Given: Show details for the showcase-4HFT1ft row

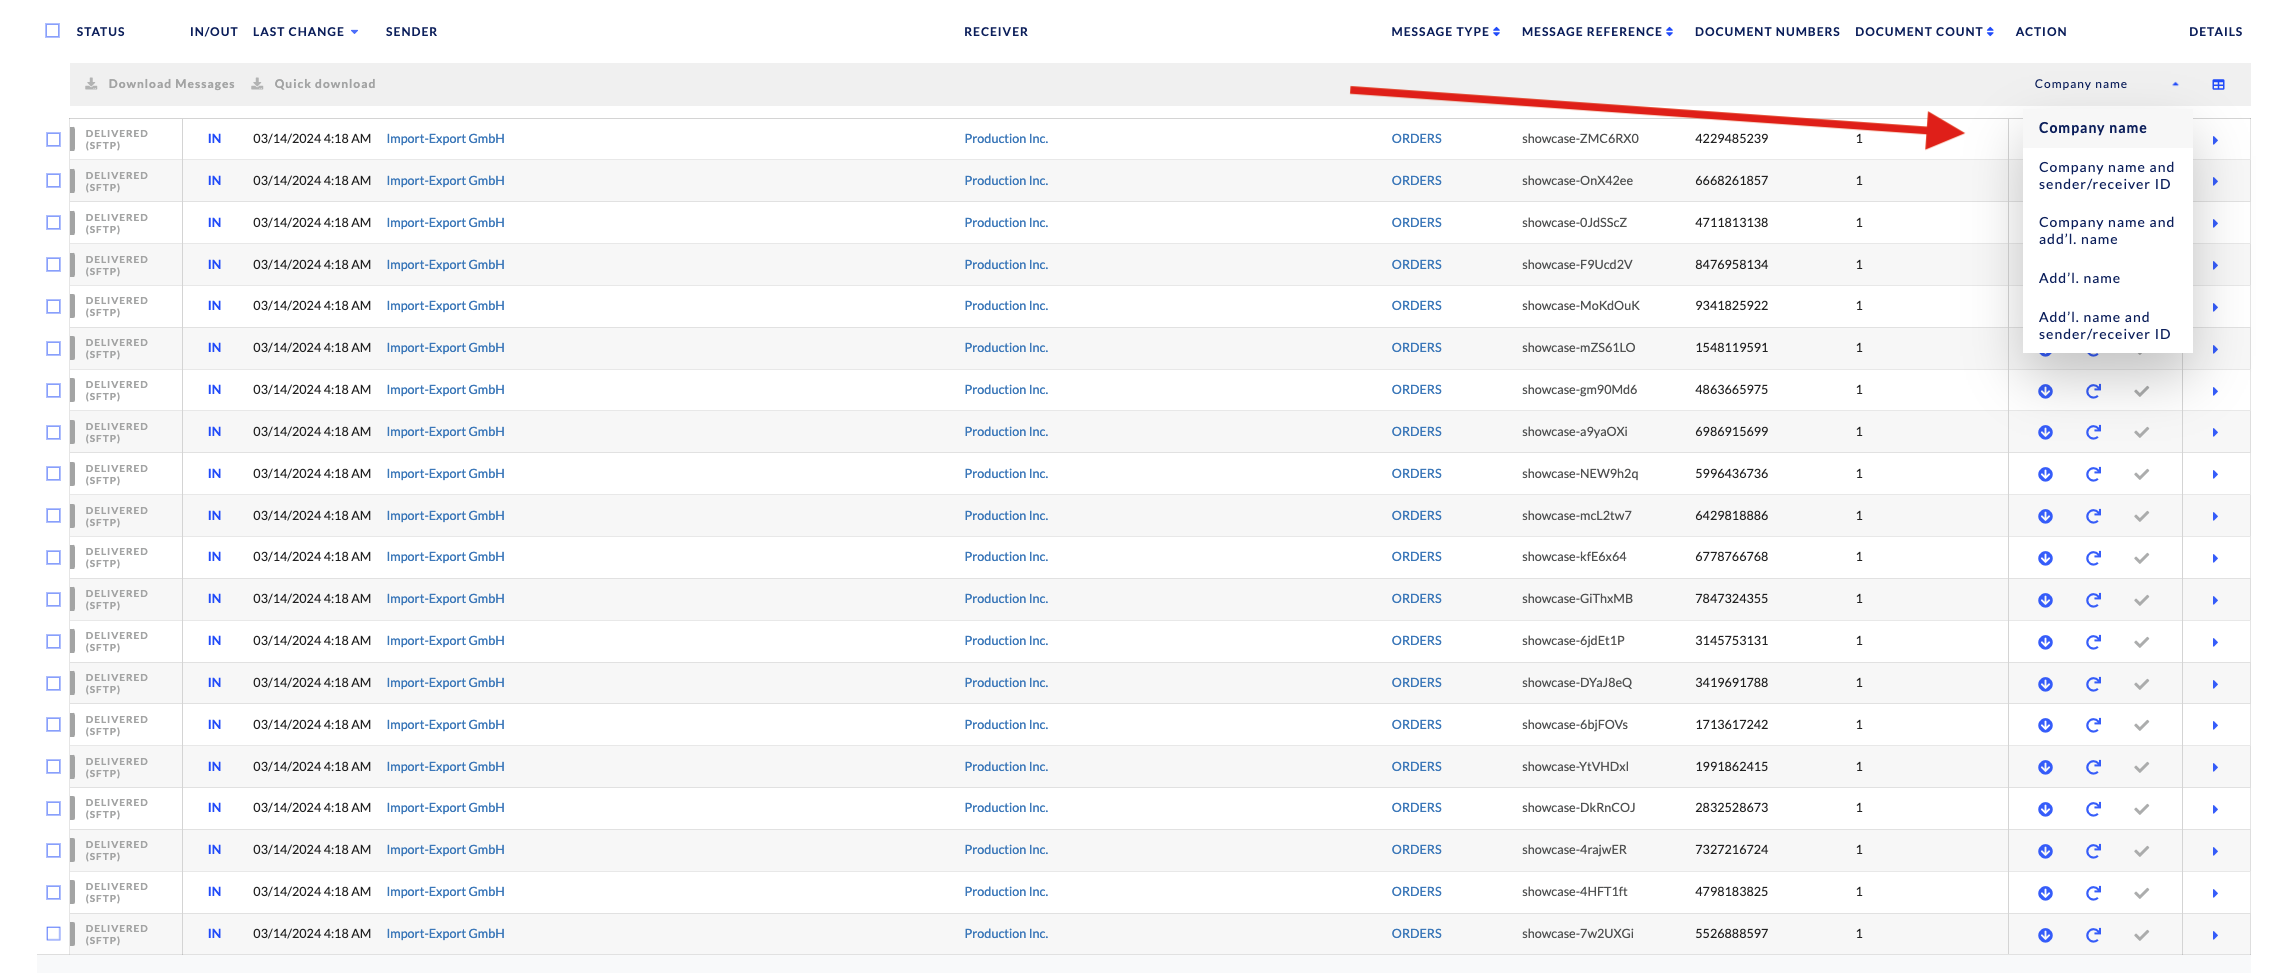Looking at the screenshot, I should (x=2215, y=893).
